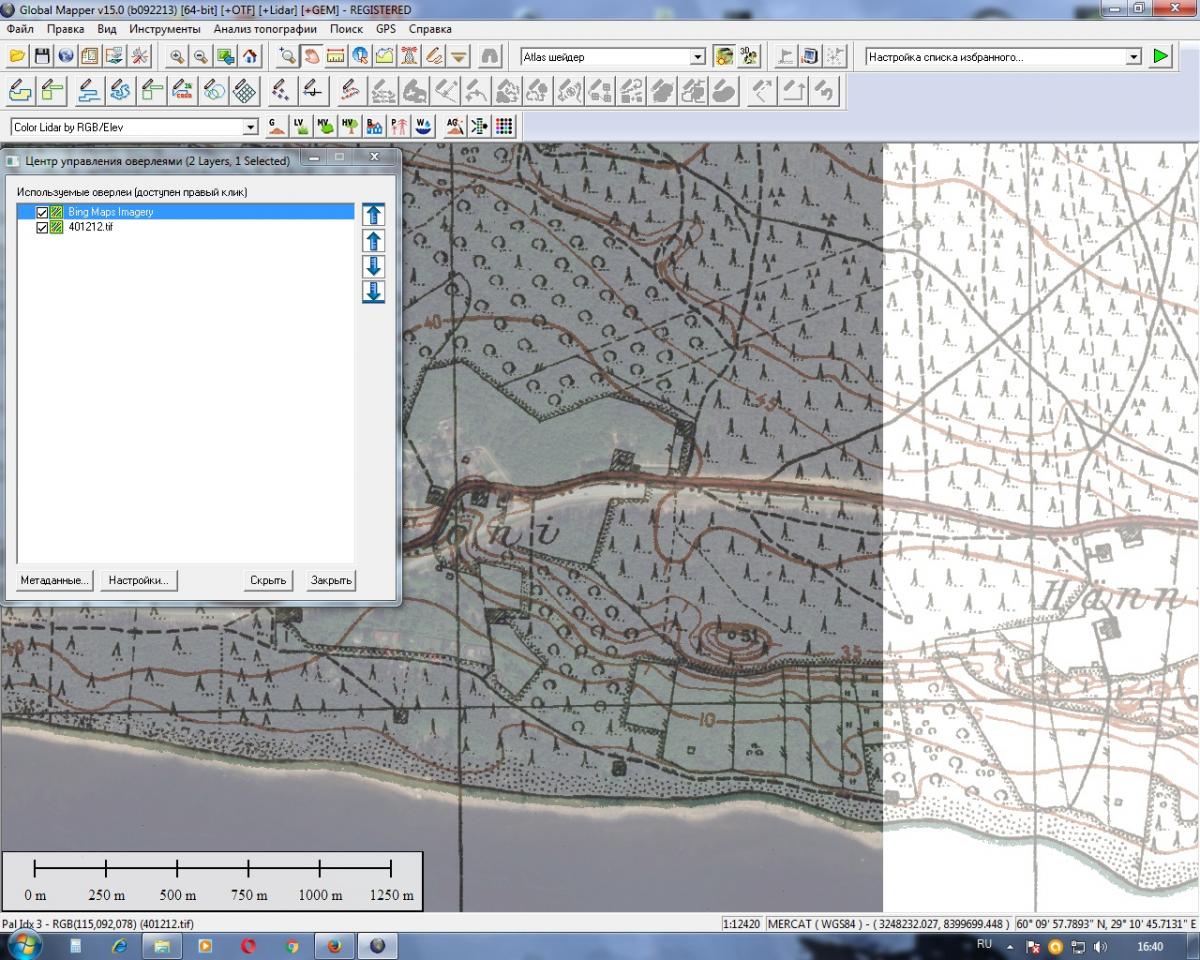Open the 3D view icon
Viewport: 1200px width, 960px height.
click(x=749, y=57)
